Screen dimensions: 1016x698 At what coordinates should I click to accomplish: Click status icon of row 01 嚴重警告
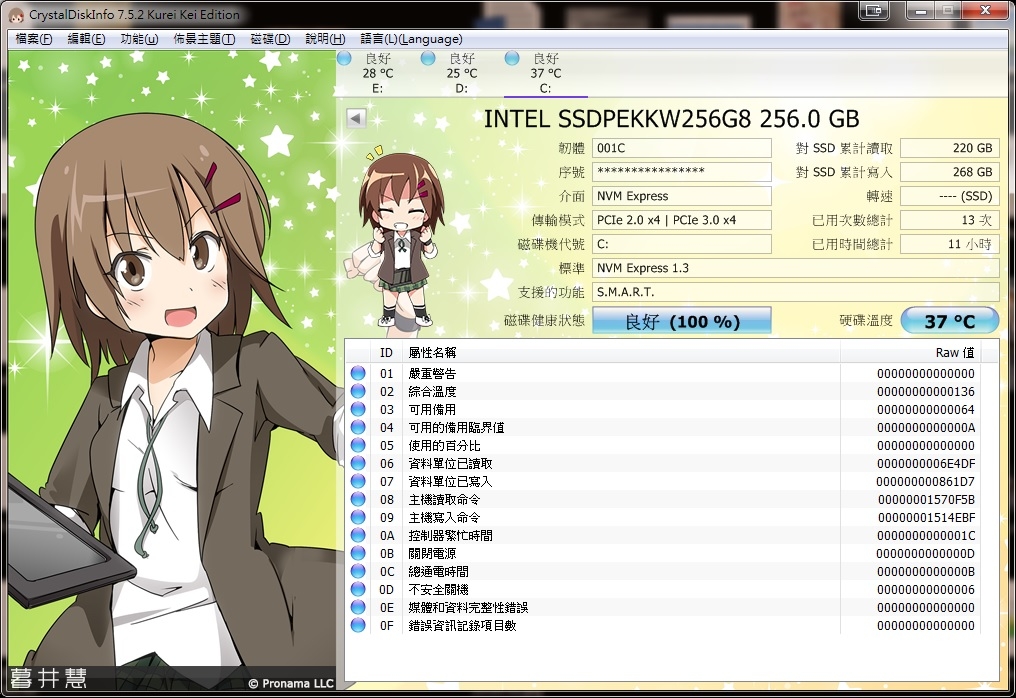click(358, 373)
